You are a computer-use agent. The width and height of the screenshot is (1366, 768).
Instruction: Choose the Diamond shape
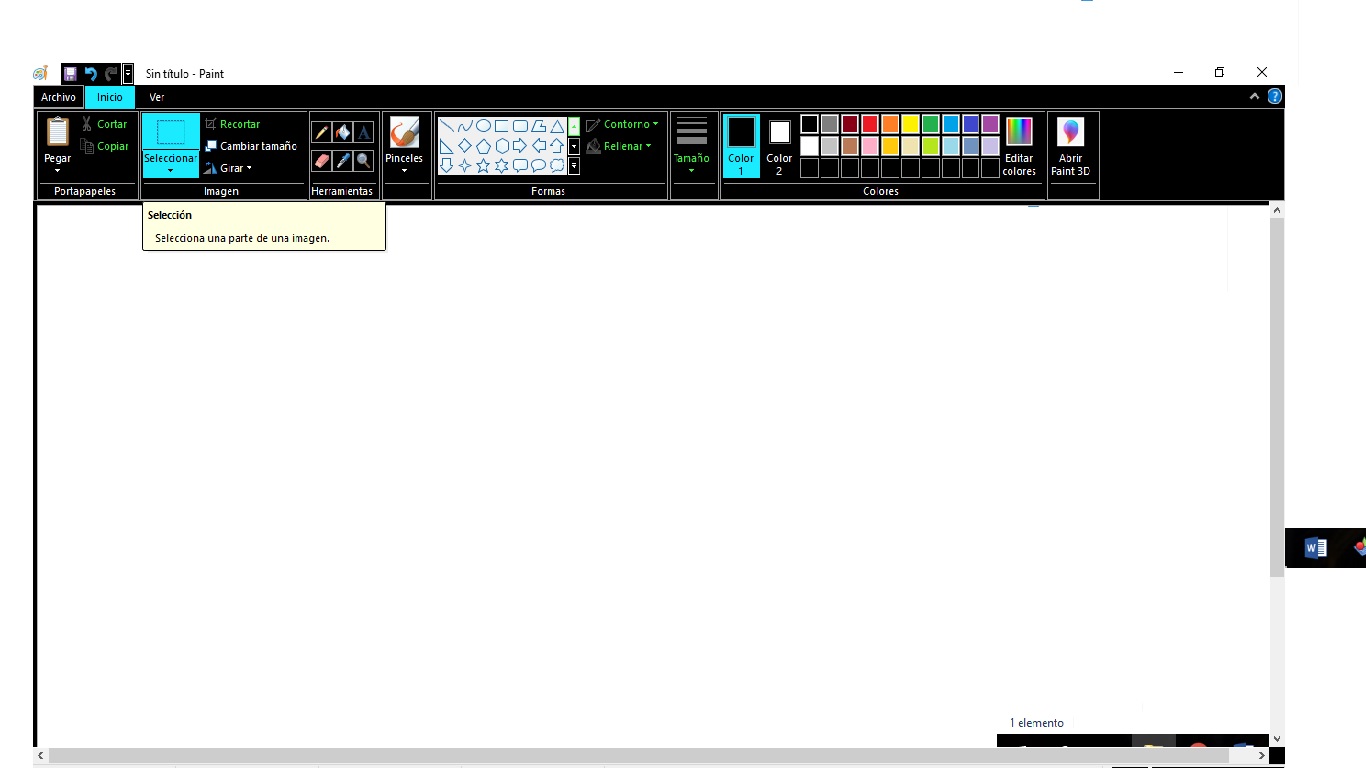(465, 146)
